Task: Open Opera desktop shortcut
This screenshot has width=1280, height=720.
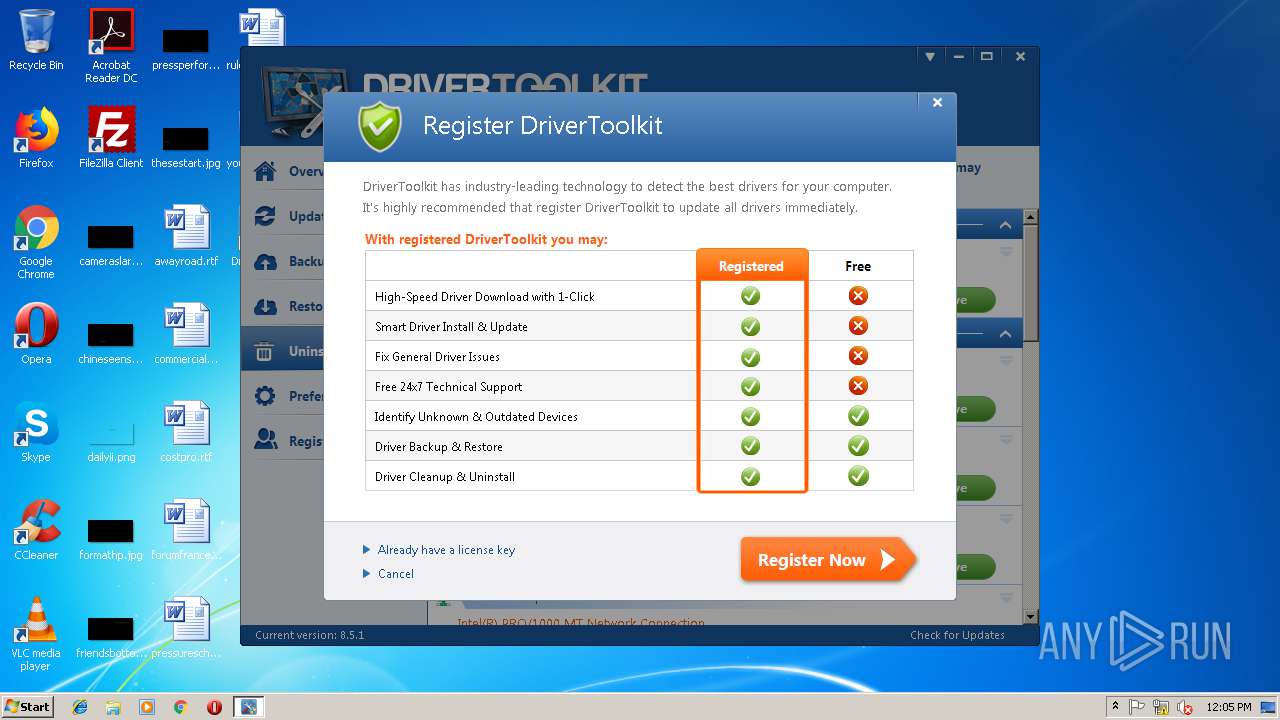Action: pos(36,334)
